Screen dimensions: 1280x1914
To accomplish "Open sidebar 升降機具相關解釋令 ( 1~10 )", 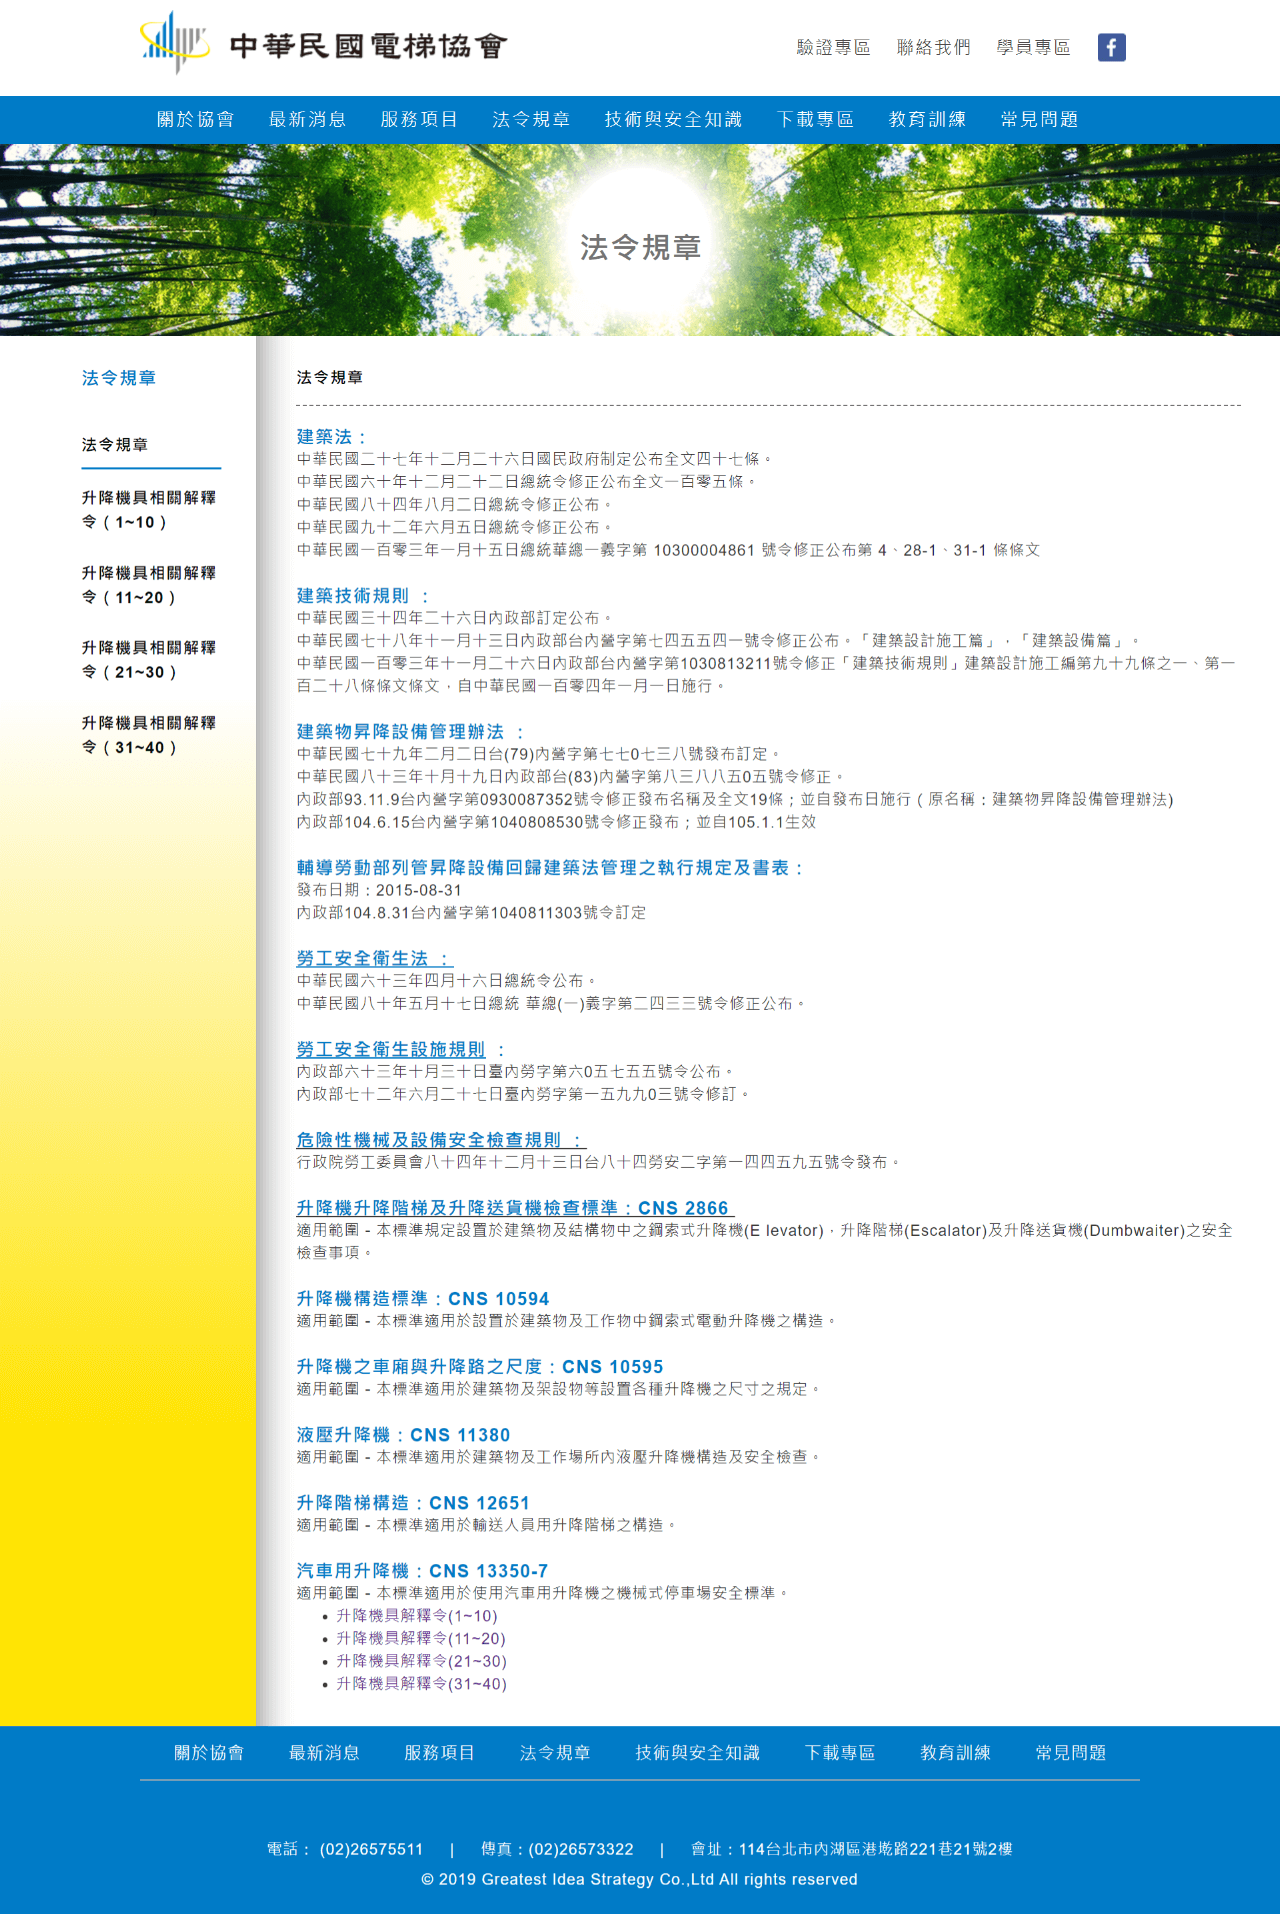I will click(149, 510).
